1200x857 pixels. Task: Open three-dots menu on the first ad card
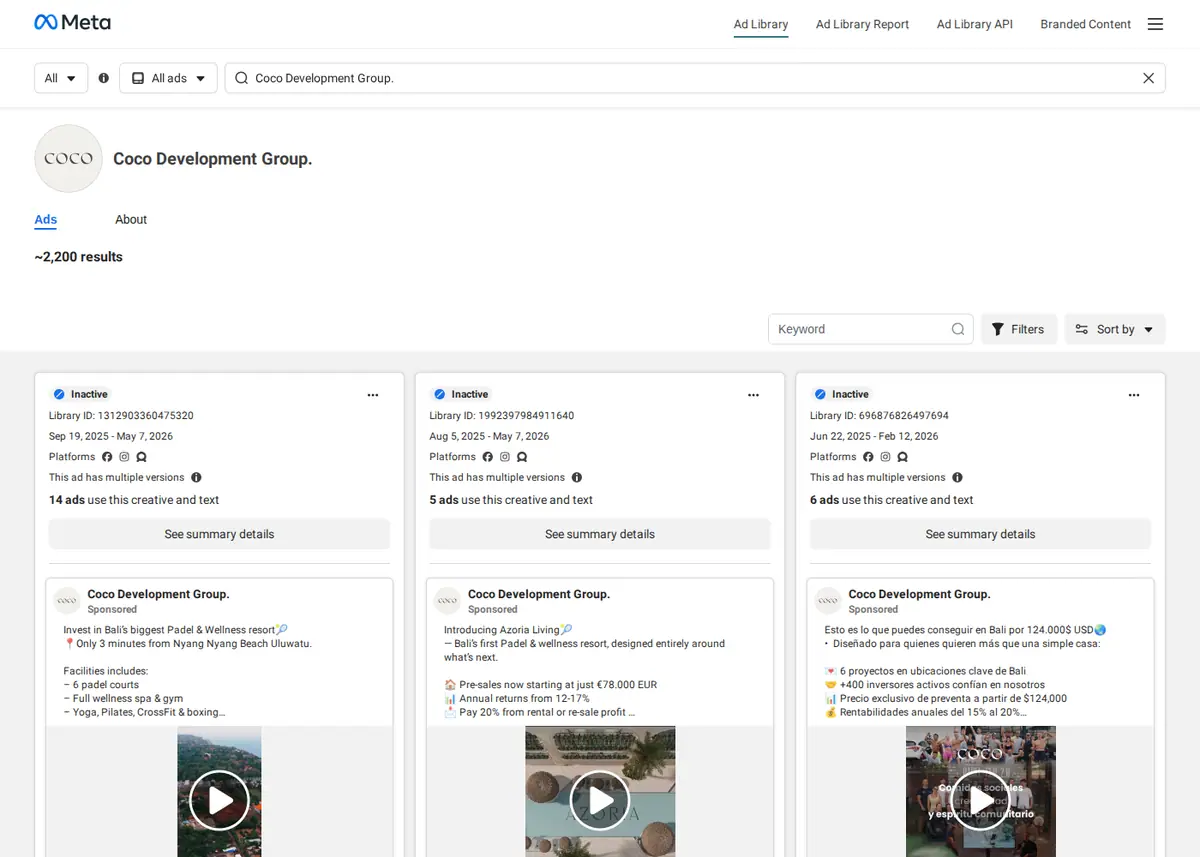coord(373,395)
